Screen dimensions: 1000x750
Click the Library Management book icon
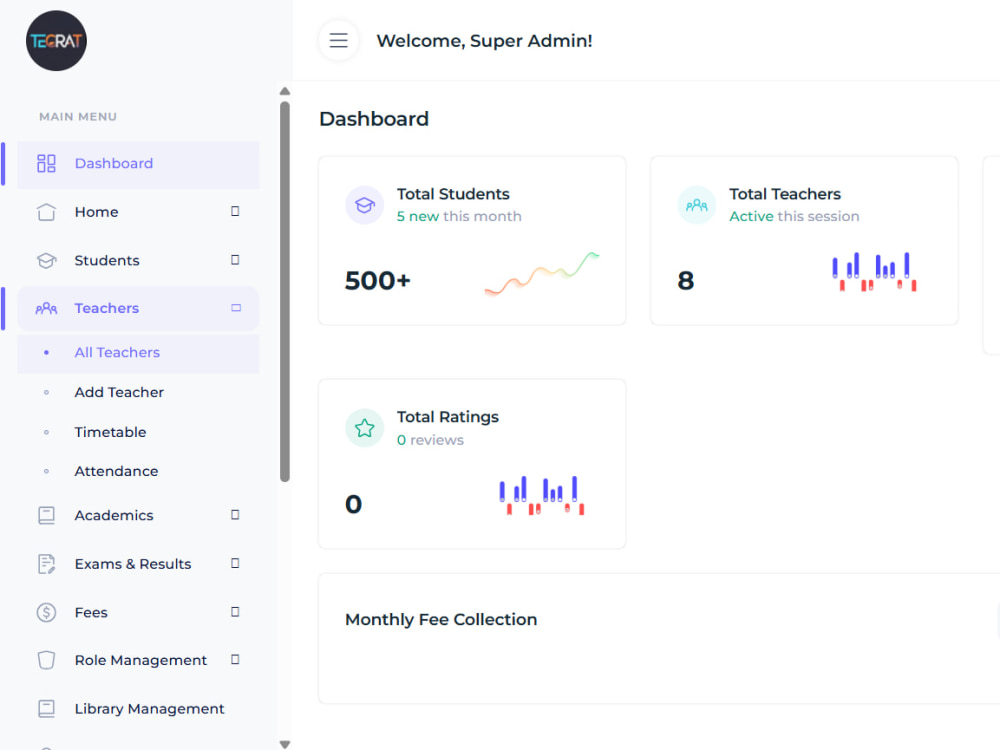46,709
